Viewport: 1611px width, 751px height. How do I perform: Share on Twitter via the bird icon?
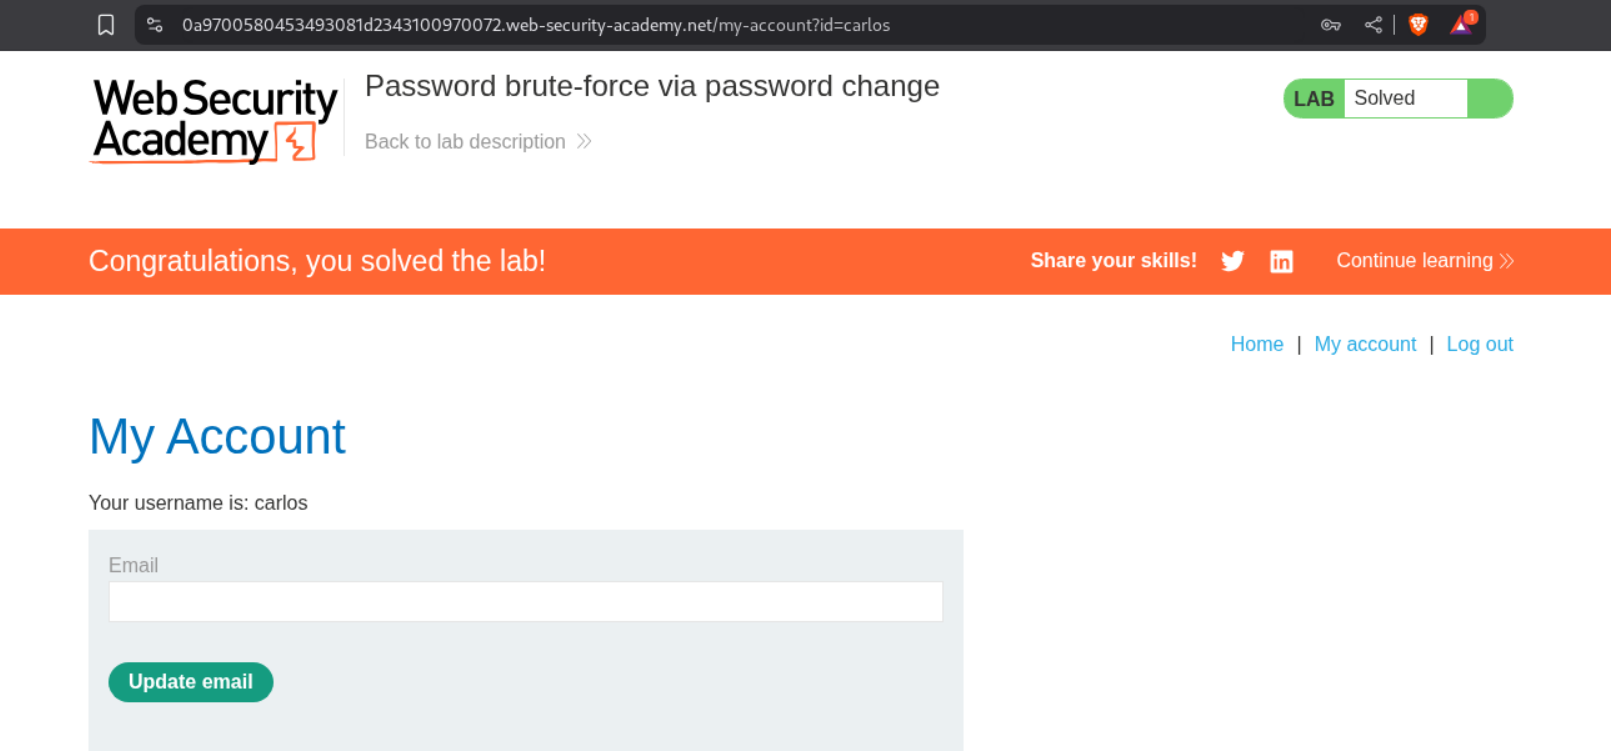(1233, 261)
